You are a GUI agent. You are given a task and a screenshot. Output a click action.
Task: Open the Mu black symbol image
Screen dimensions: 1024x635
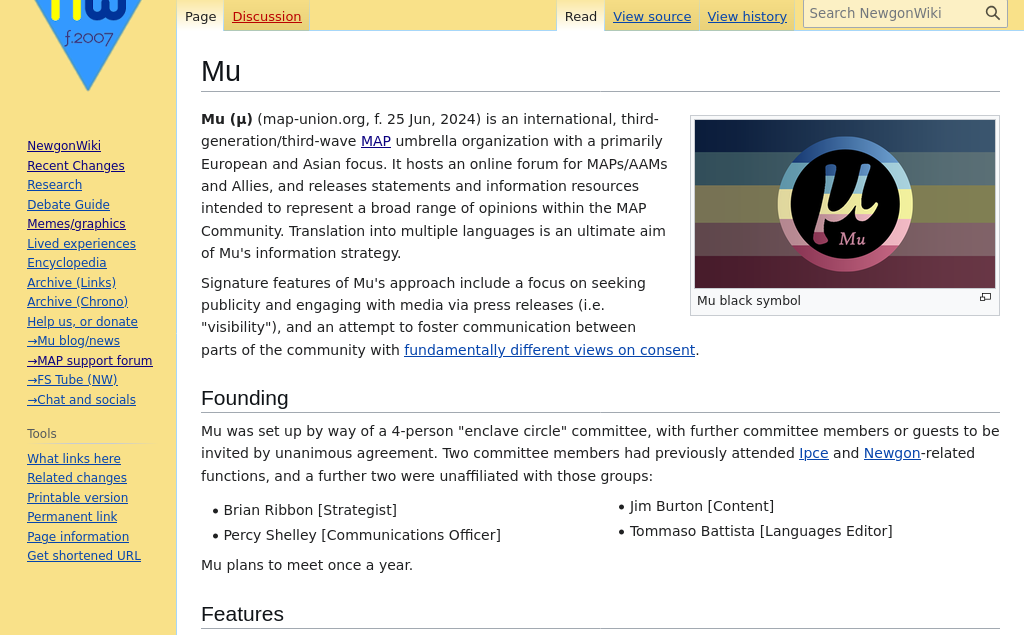pos(844,204)
